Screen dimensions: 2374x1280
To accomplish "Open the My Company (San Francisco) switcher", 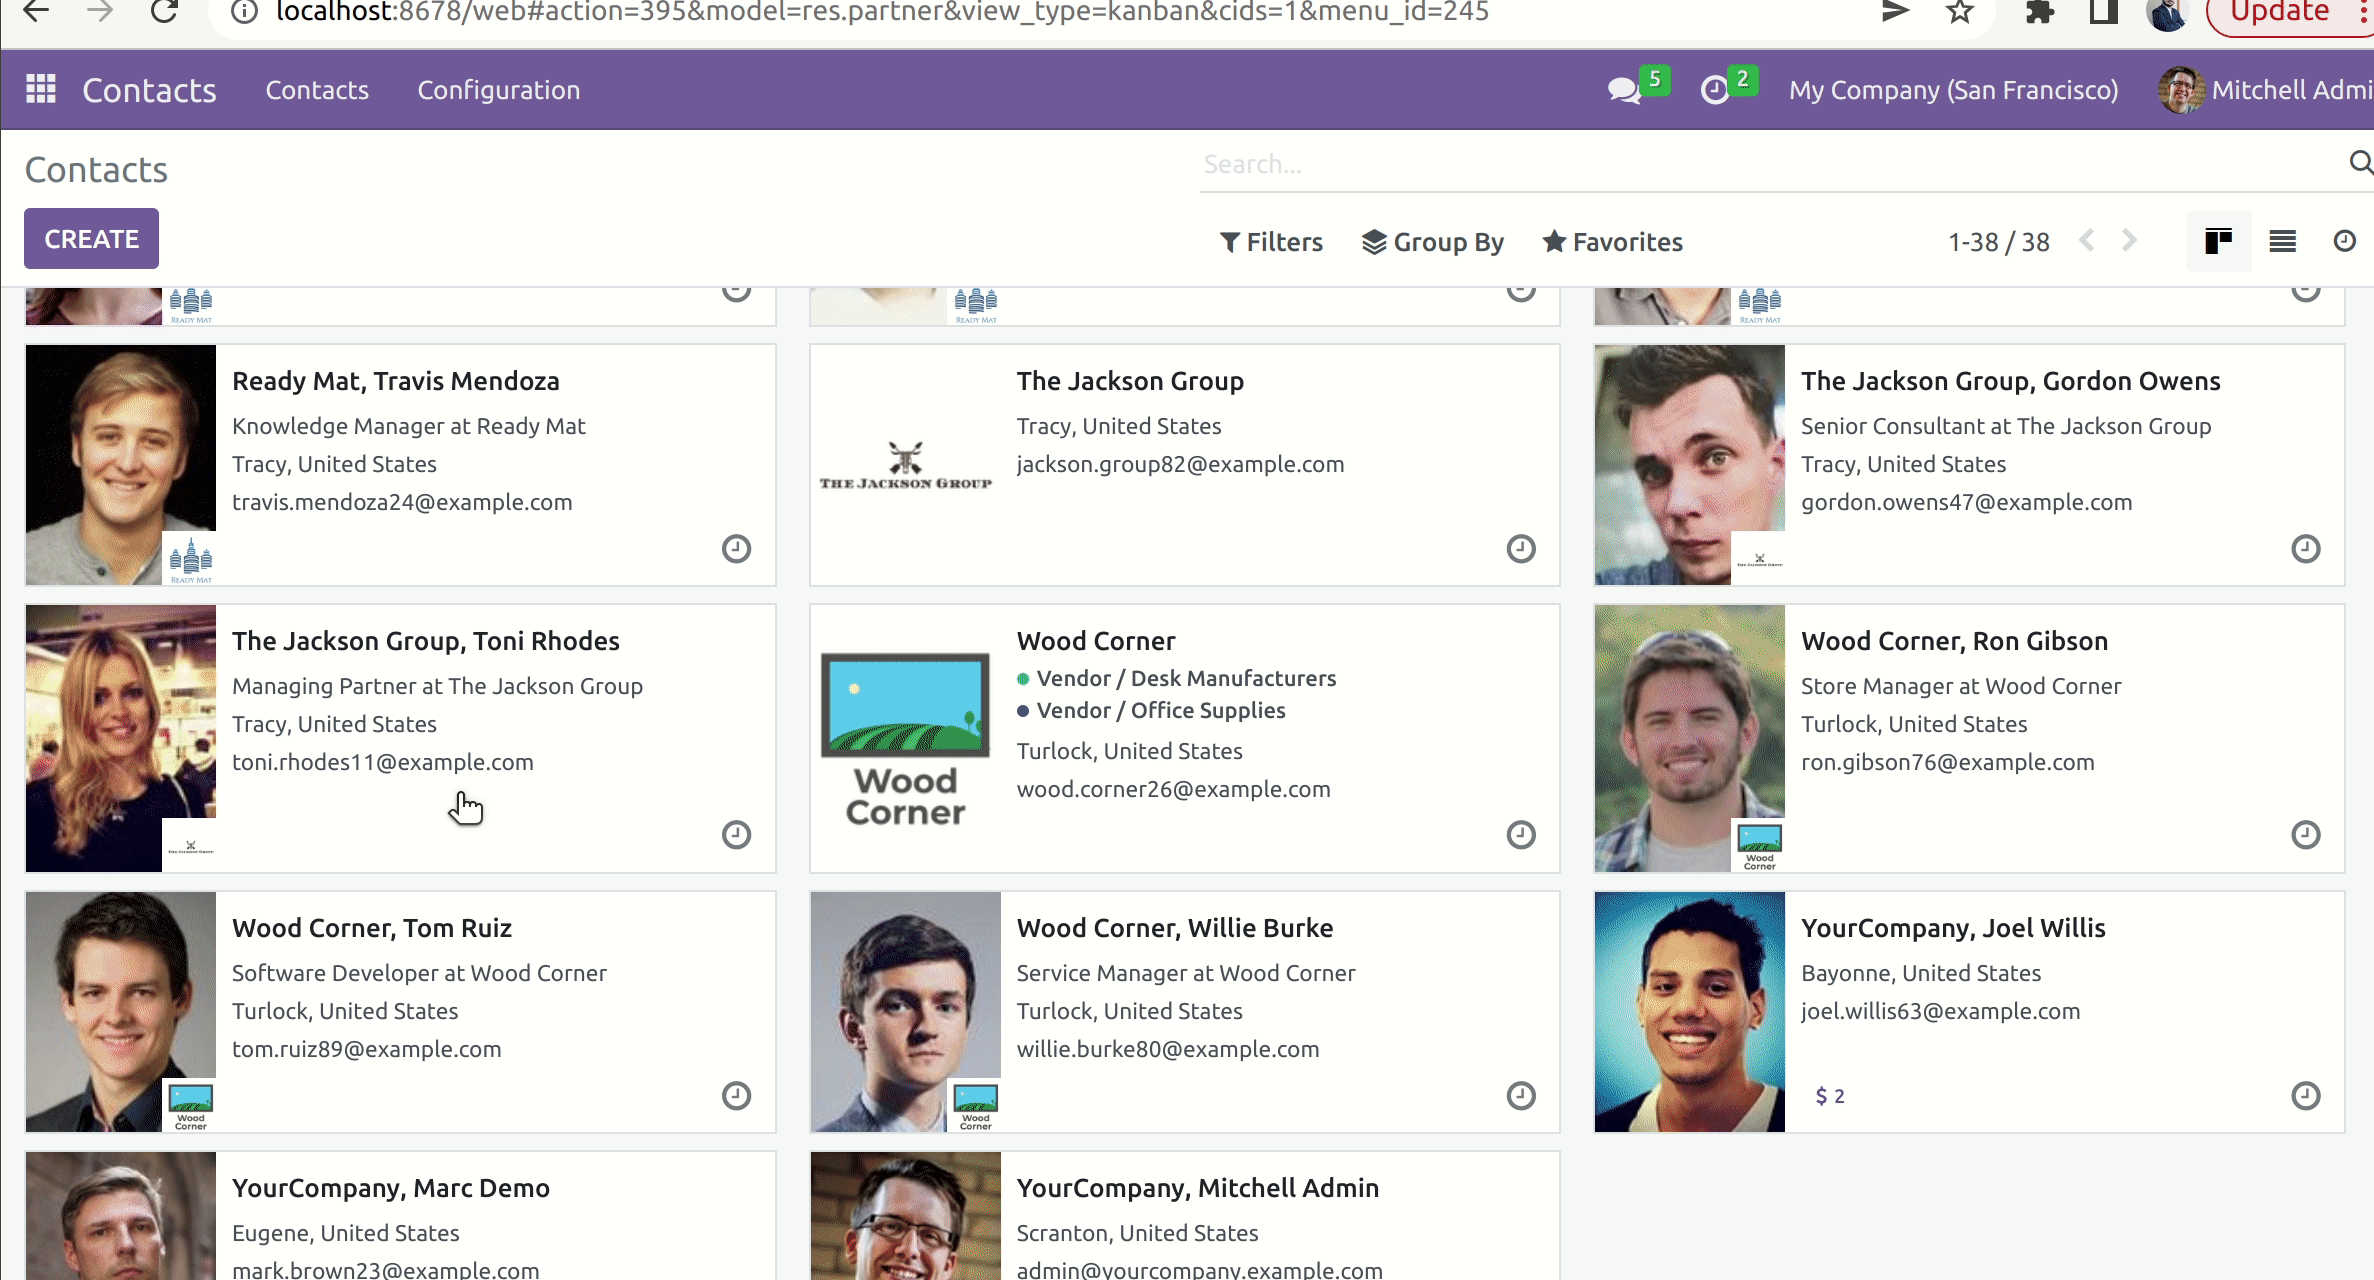I will (x=1953, y=90).
